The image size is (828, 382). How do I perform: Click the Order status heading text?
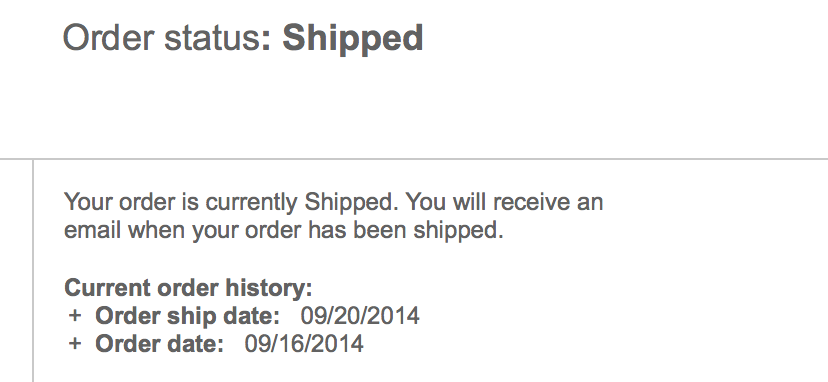[162, 38]
